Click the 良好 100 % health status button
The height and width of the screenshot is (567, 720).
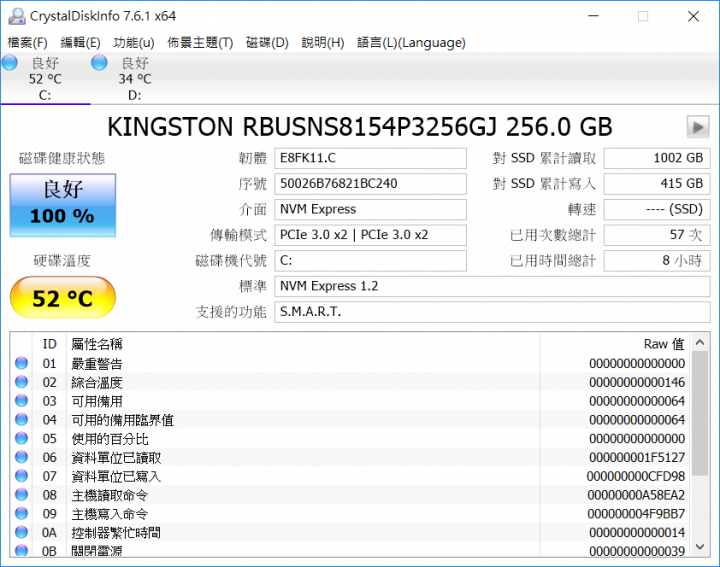coord(63,205)
